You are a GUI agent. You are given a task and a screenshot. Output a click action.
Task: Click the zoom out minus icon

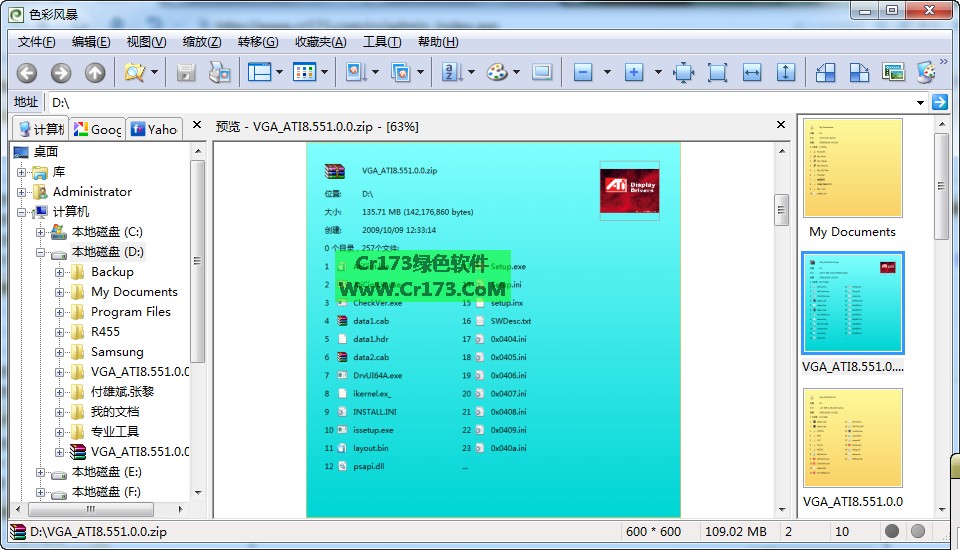[x=583, y=72]
